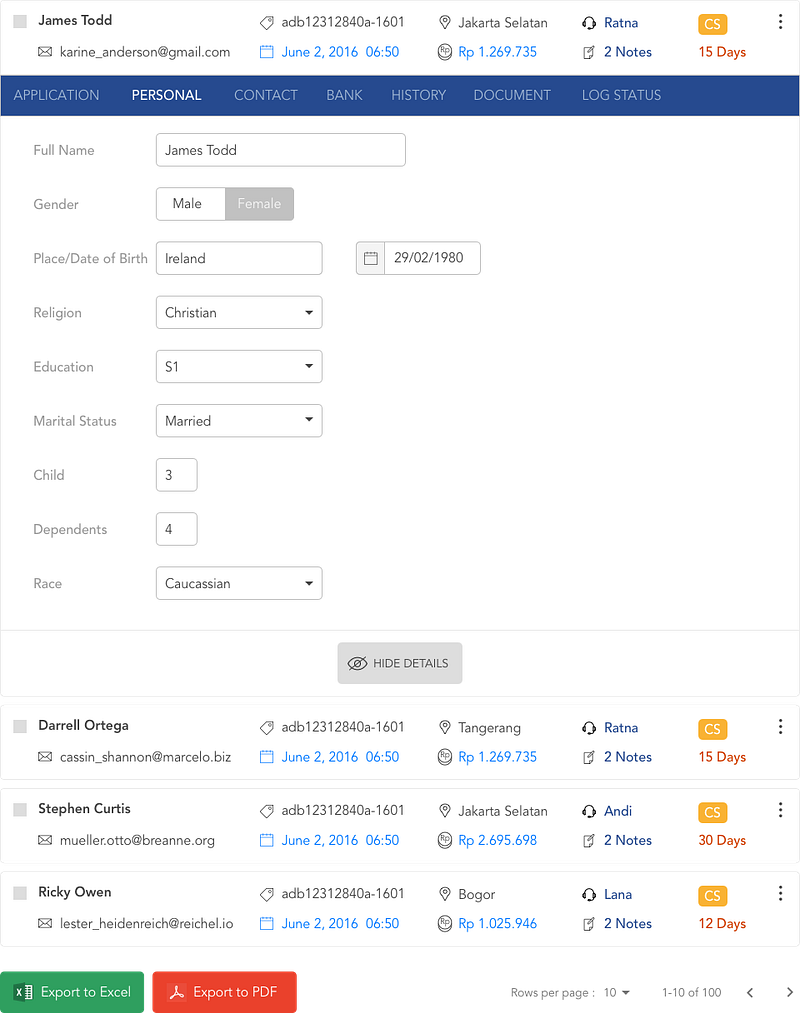Open kebab menu for Stephen Curtis row
This screenshot has width=800, height=1013.
coord(780,810)
